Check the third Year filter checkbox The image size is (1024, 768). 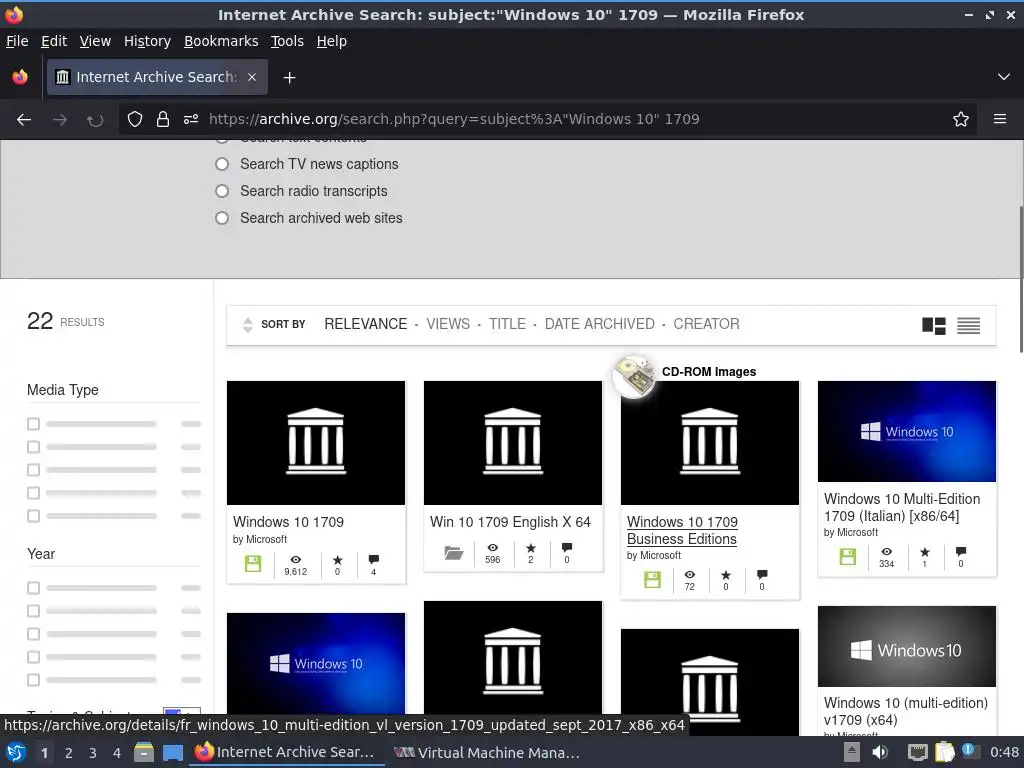pyautogui.click(x=33, y=634)
